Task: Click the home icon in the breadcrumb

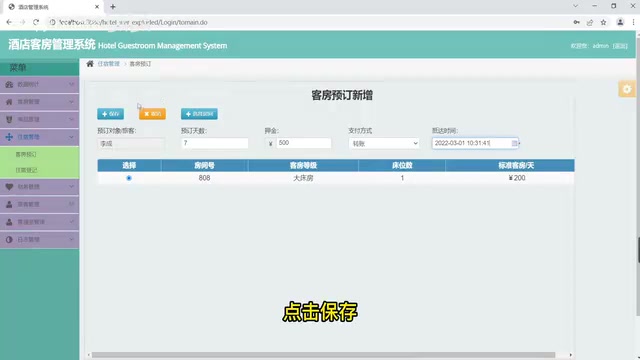Action: coord(90,64)
